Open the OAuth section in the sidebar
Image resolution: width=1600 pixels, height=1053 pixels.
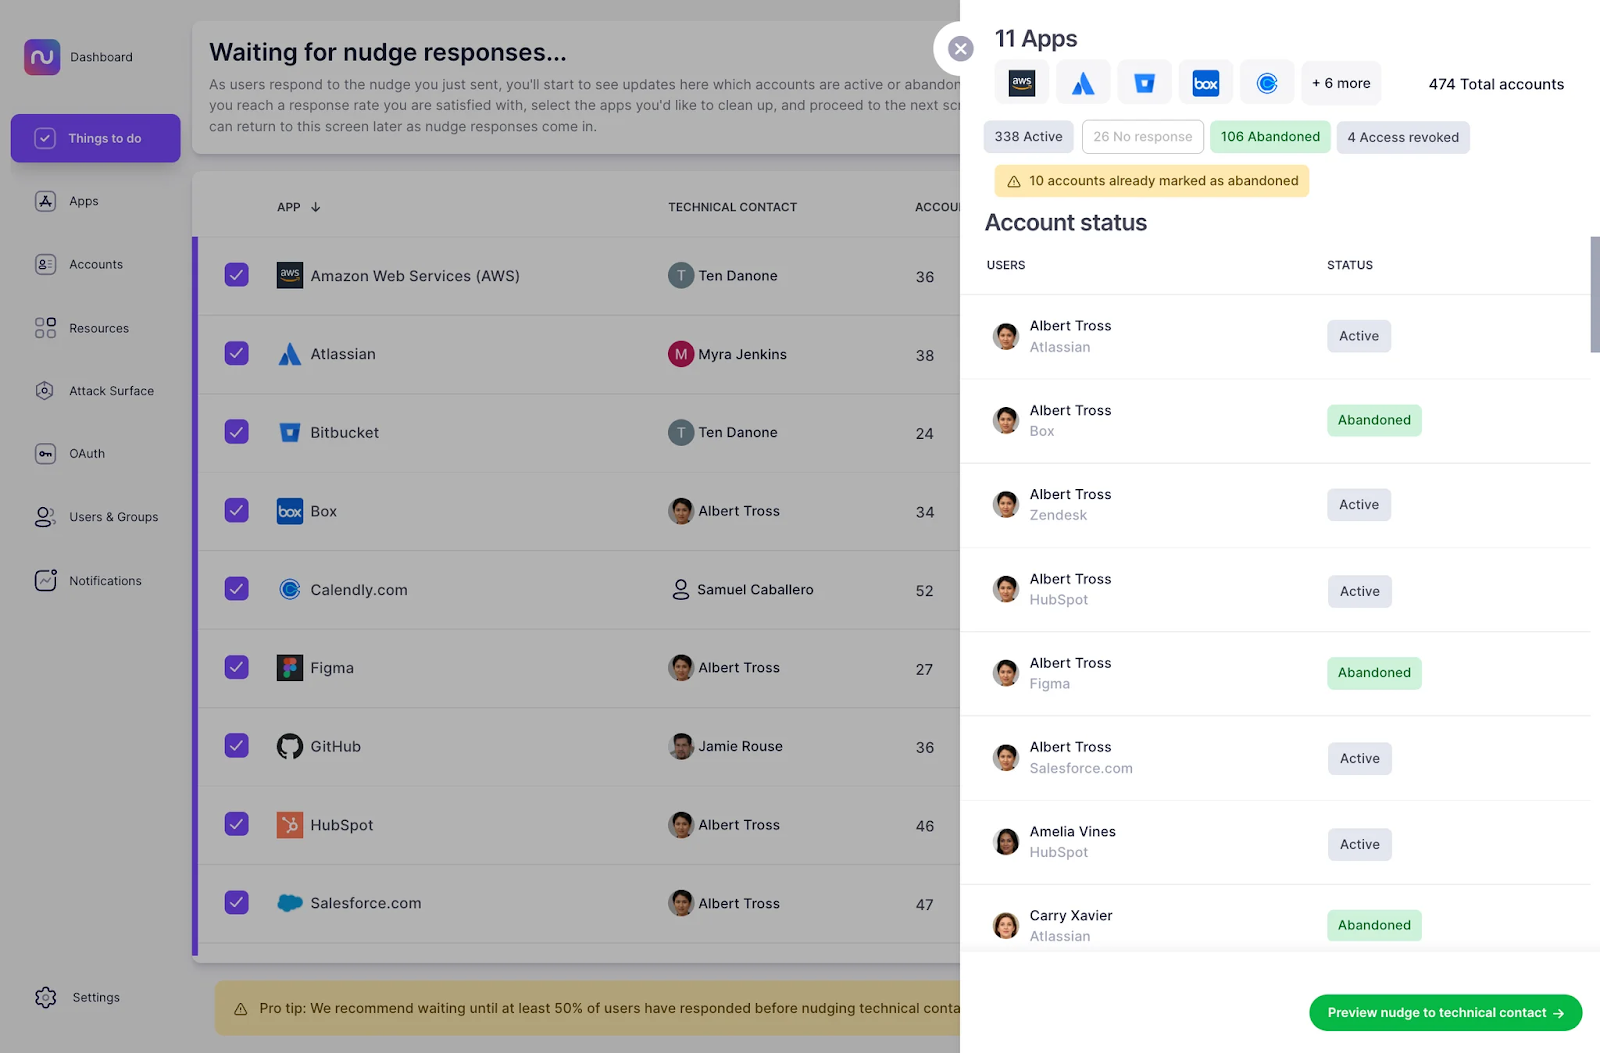87,453
